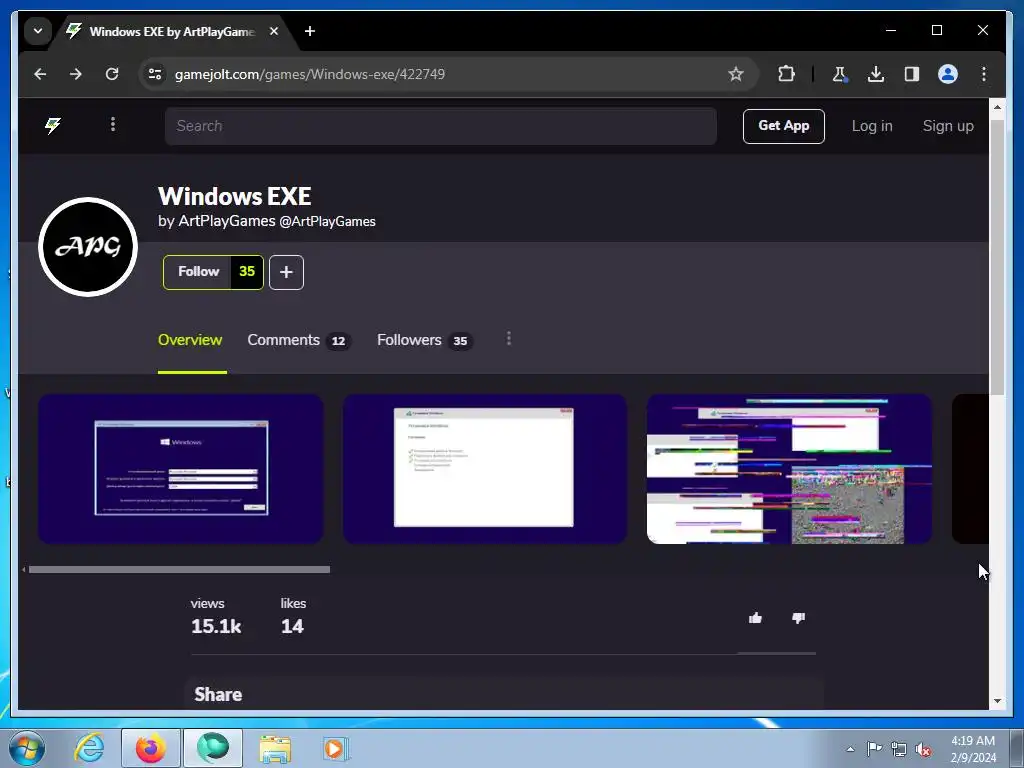Close the Windows EXE browser tab
This screenshot has width=1024, height=768.
274,31
